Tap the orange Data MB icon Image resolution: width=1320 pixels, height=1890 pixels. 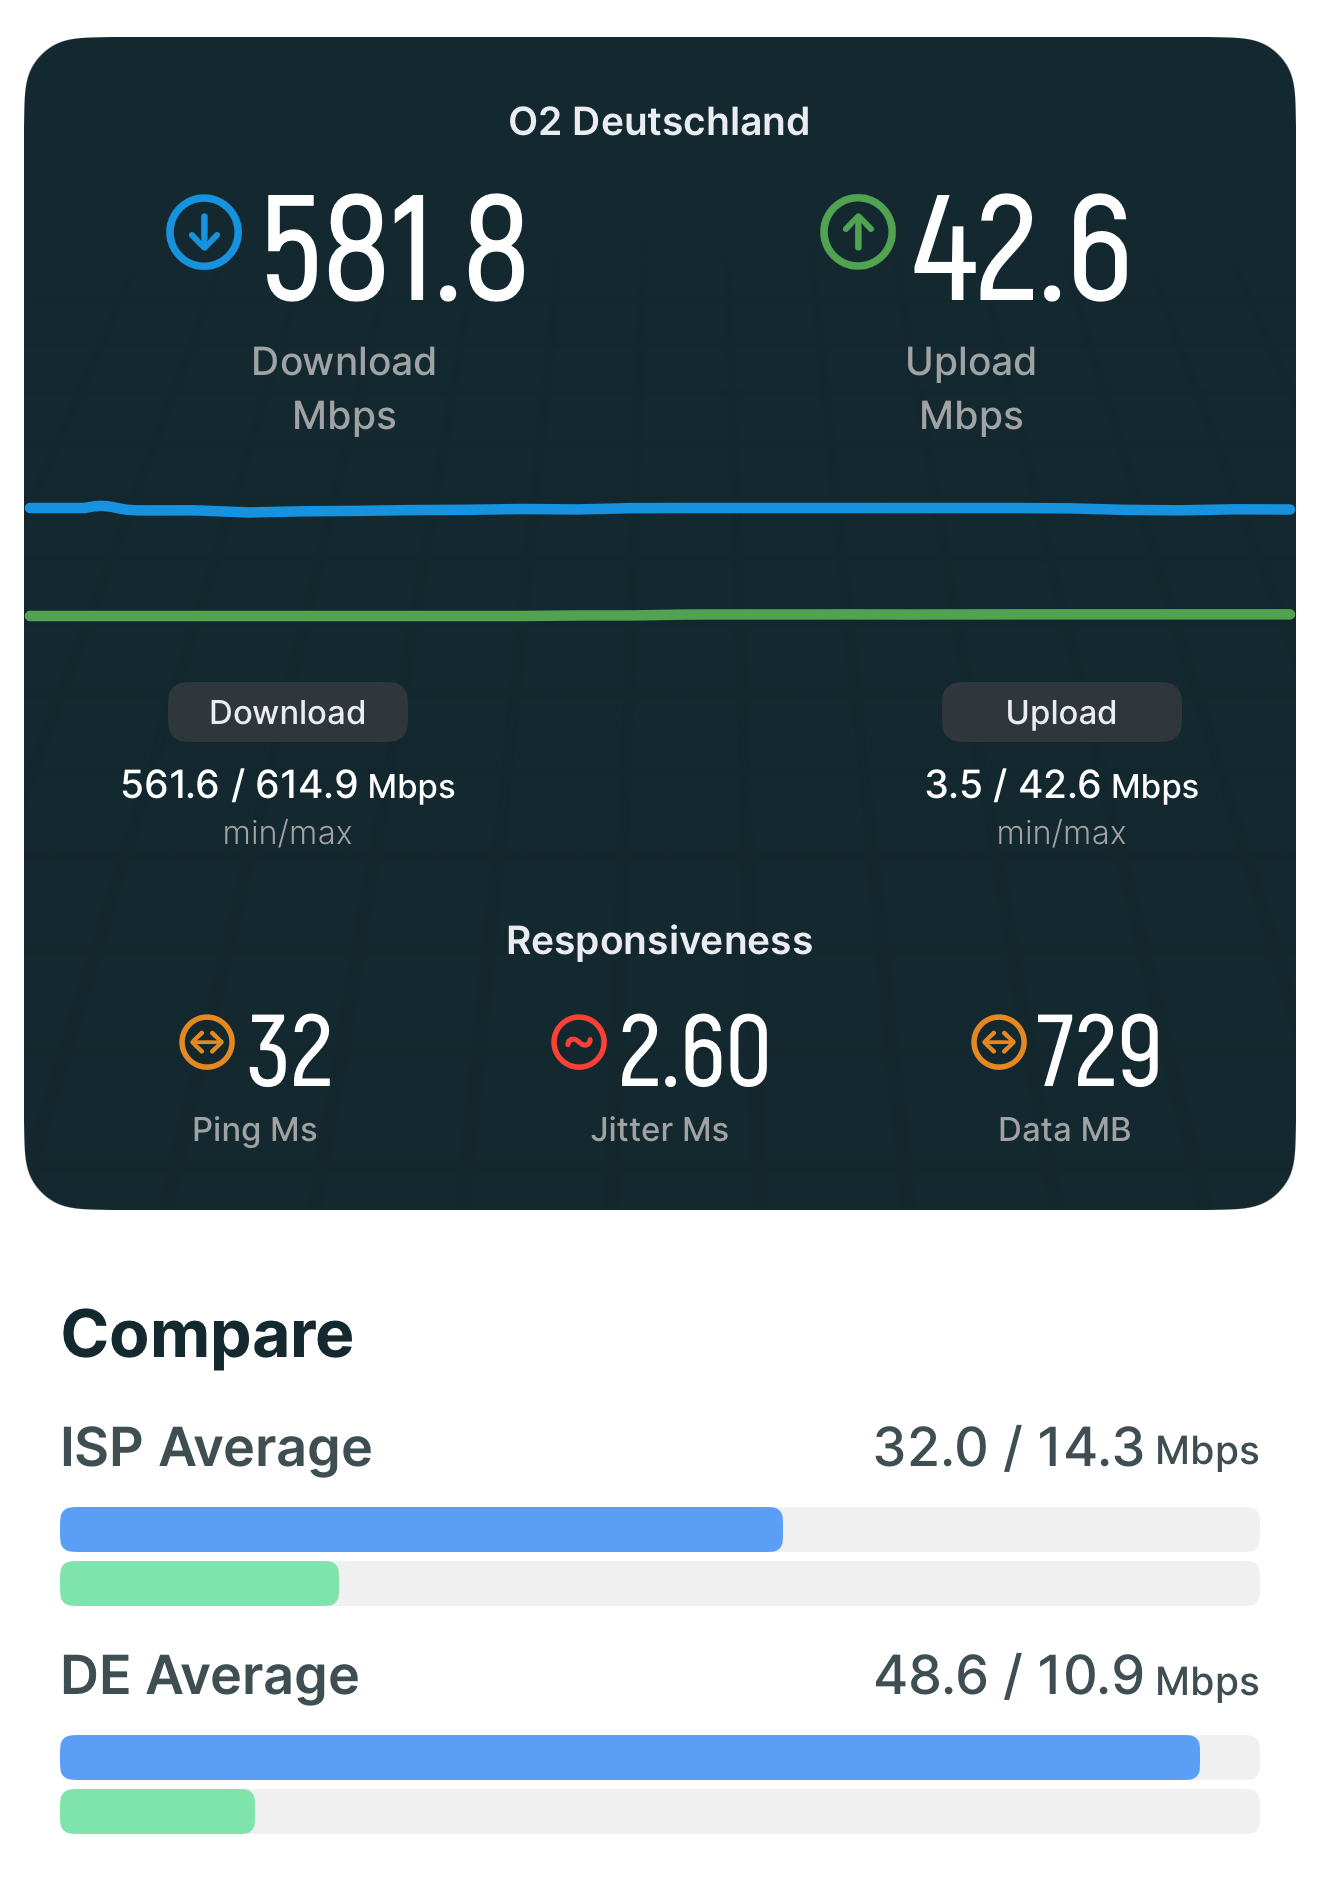click(x=999, y=1042)
